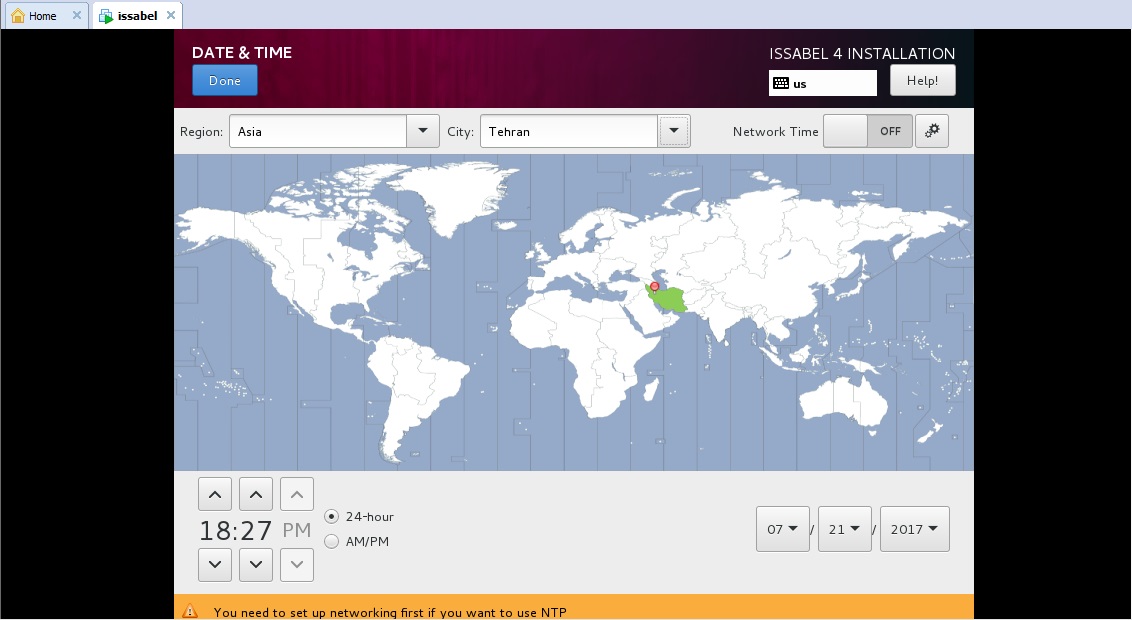Click the DATE & TIME heading
Viewport: 1132px width, 620px height.
click(242, 53)
